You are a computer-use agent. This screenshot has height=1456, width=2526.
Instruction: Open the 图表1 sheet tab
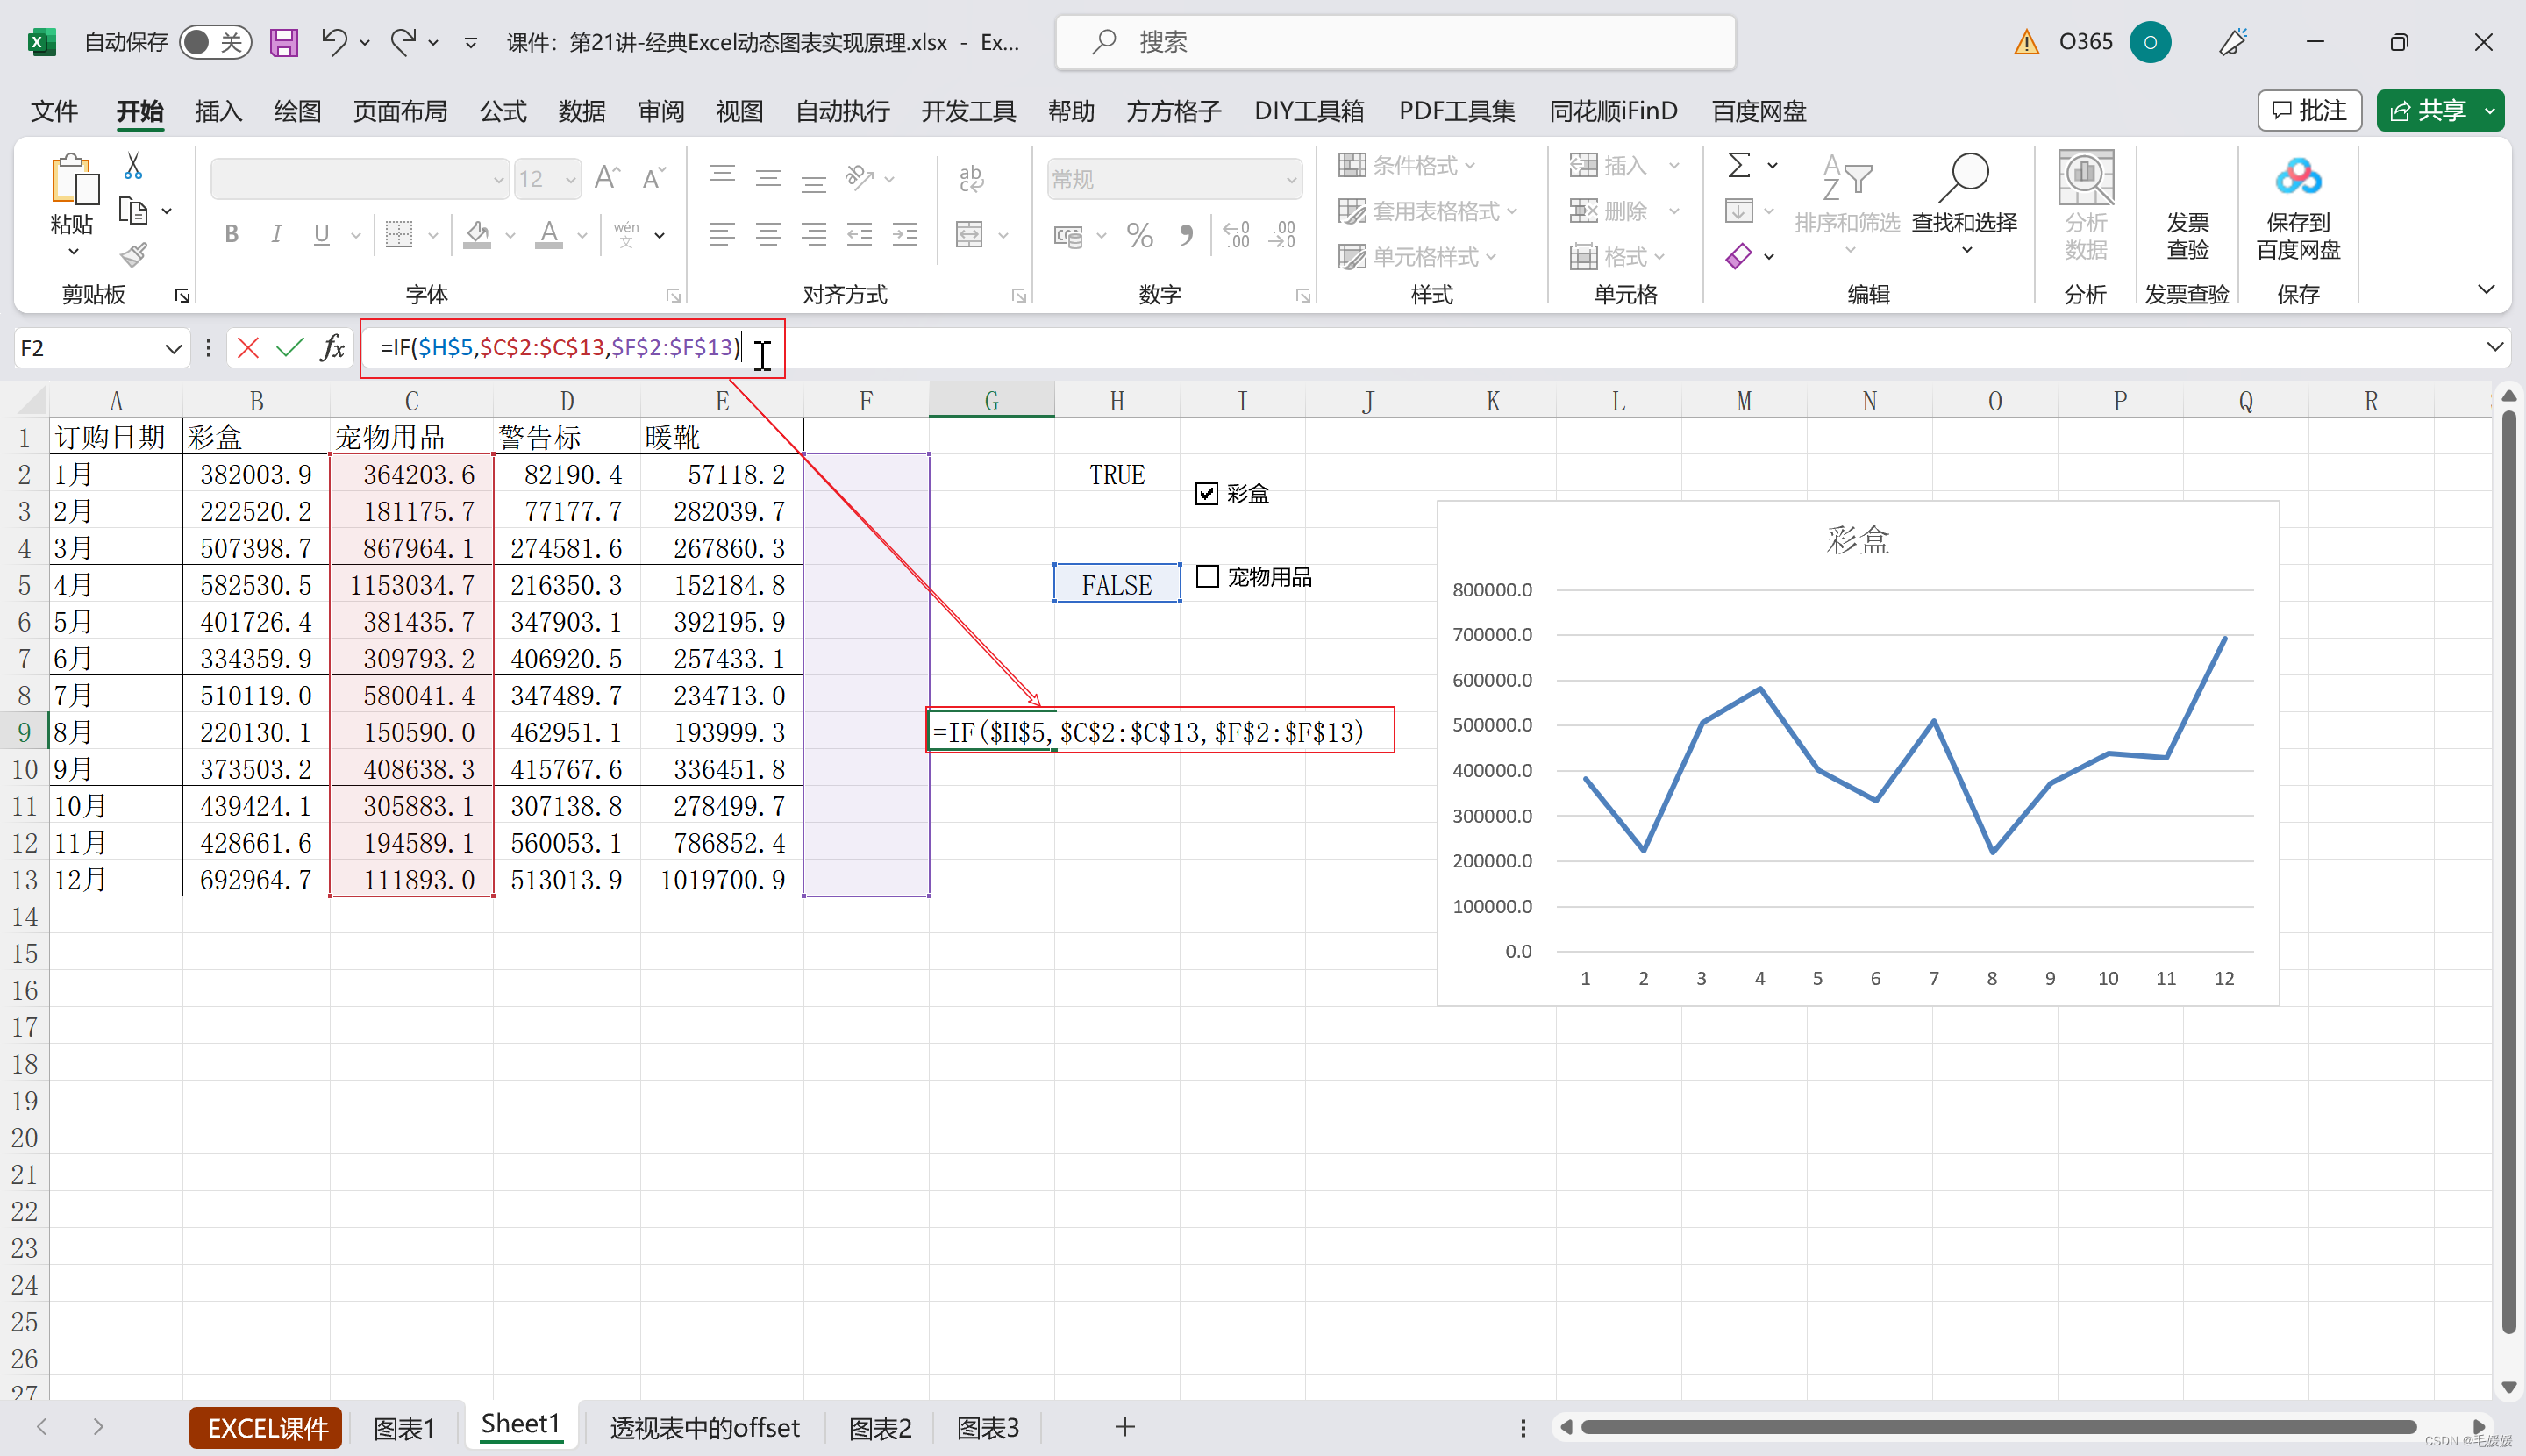pos(404,1428)
